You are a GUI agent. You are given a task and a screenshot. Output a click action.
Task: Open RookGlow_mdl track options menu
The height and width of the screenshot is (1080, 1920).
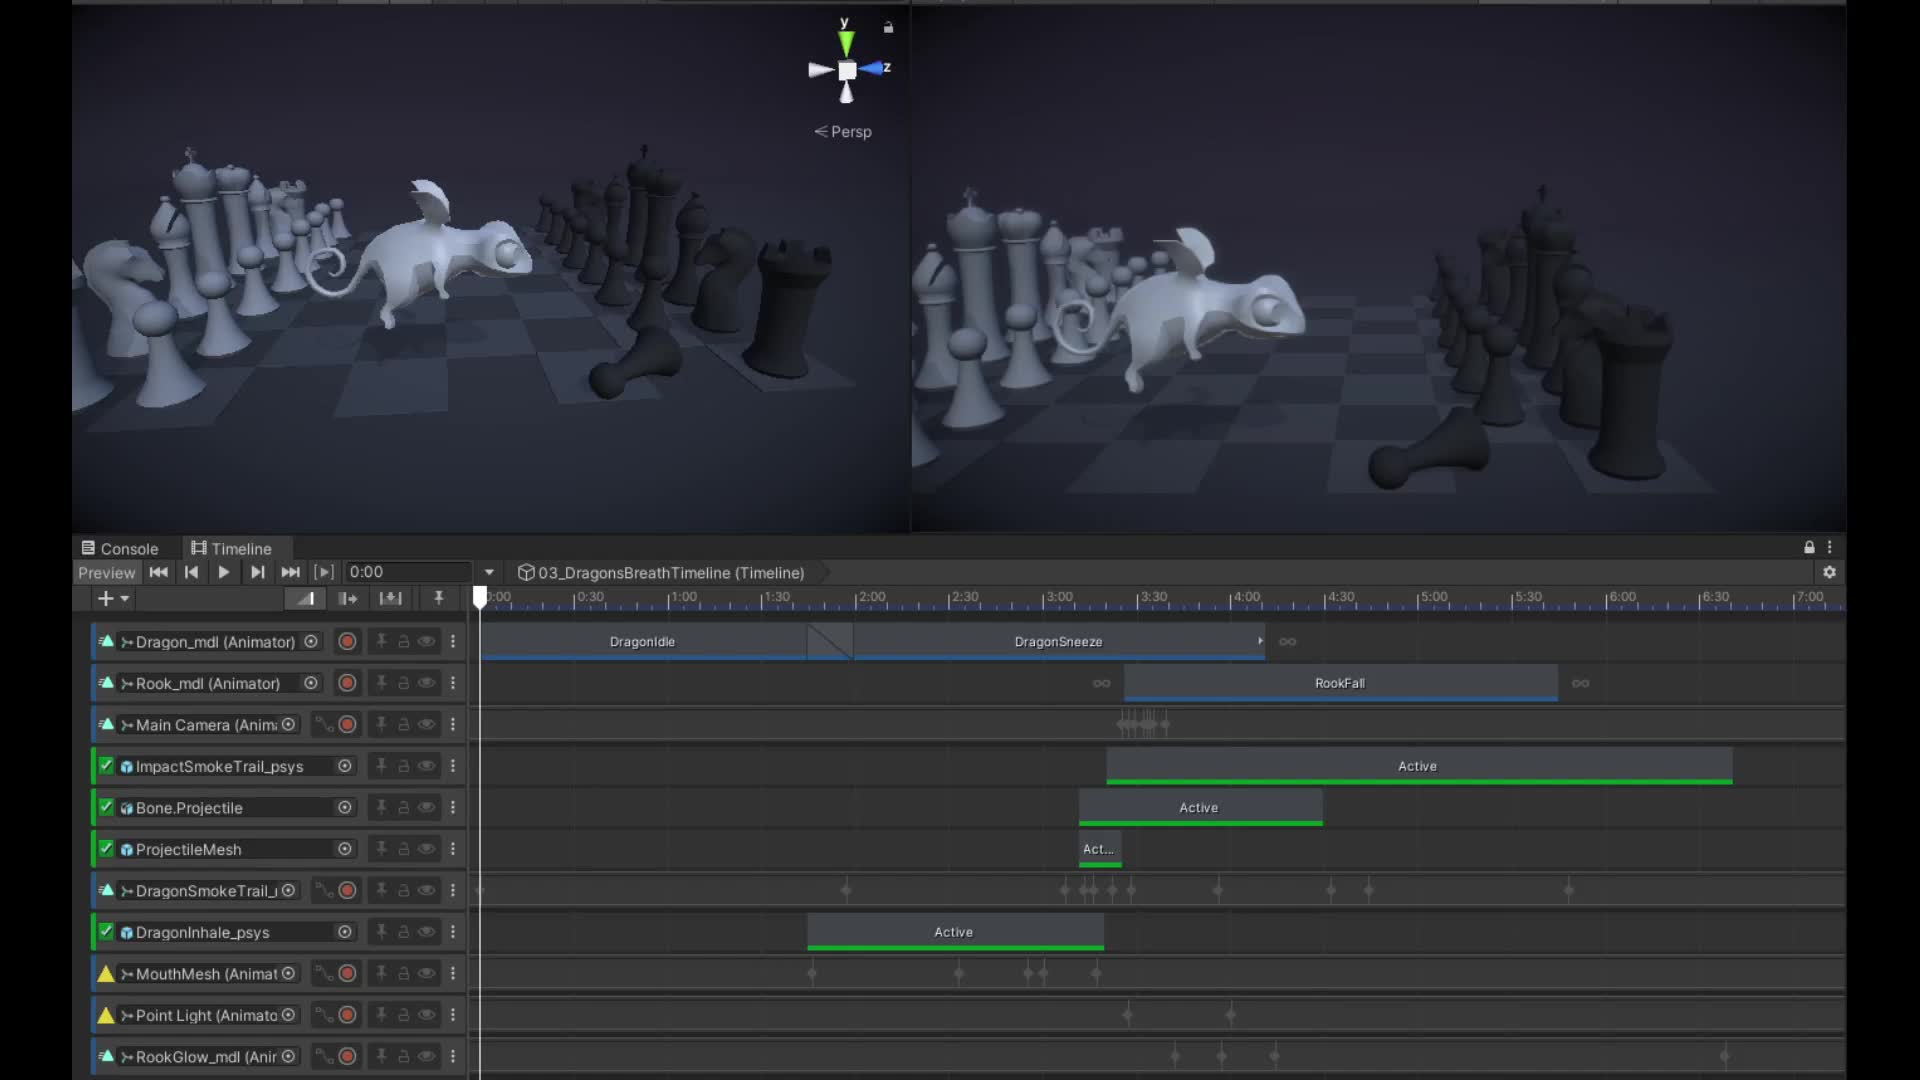click(x=453, y=1056)
